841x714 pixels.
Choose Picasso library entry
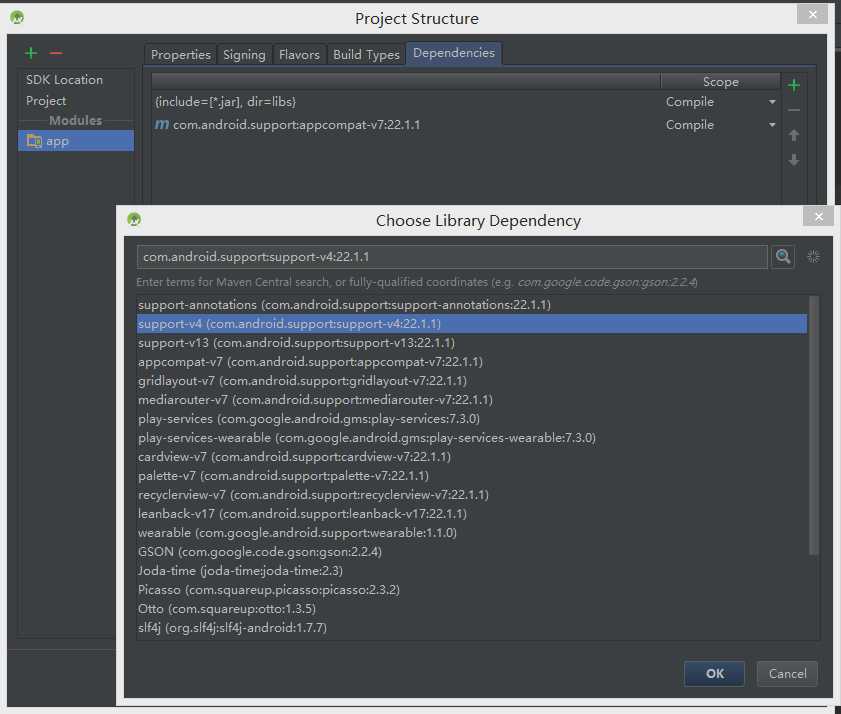pos(472,590)
